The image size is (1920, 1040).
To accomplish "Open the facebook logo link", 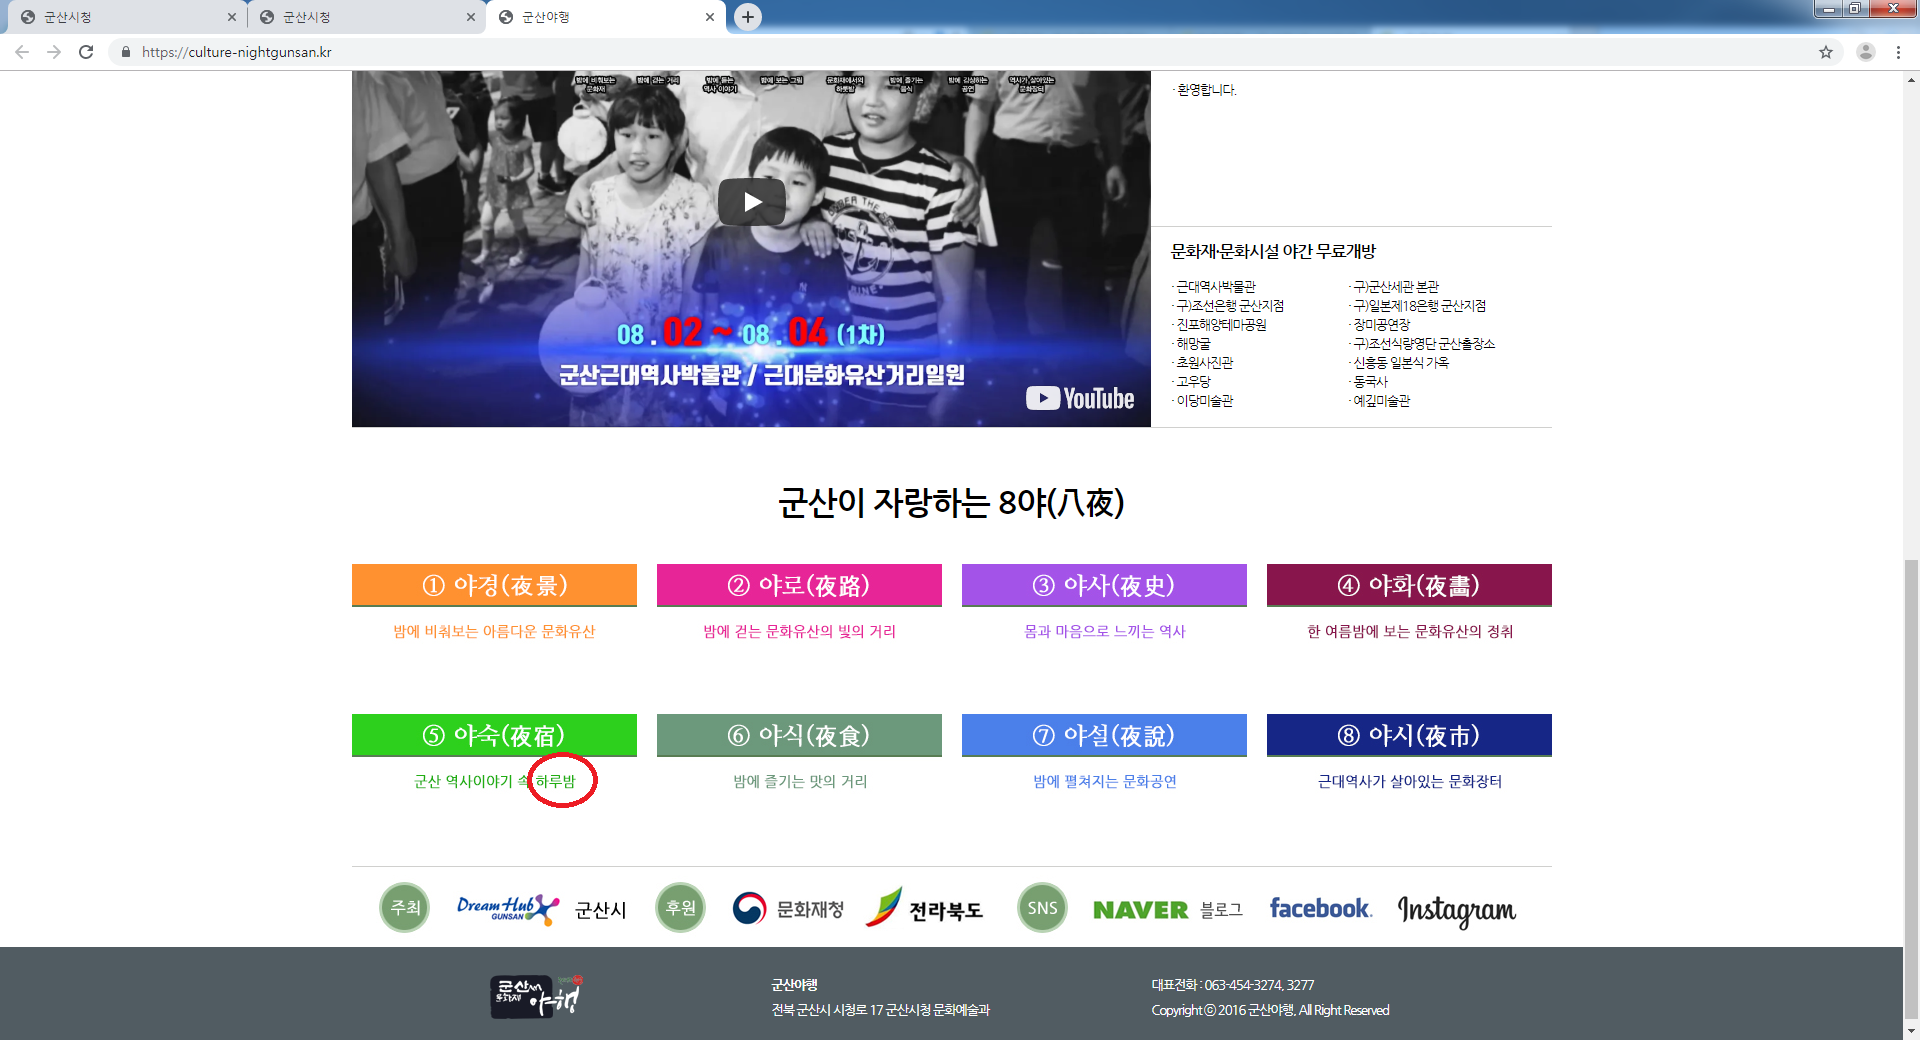I will pyautogui.click(x=1320, y=909).
